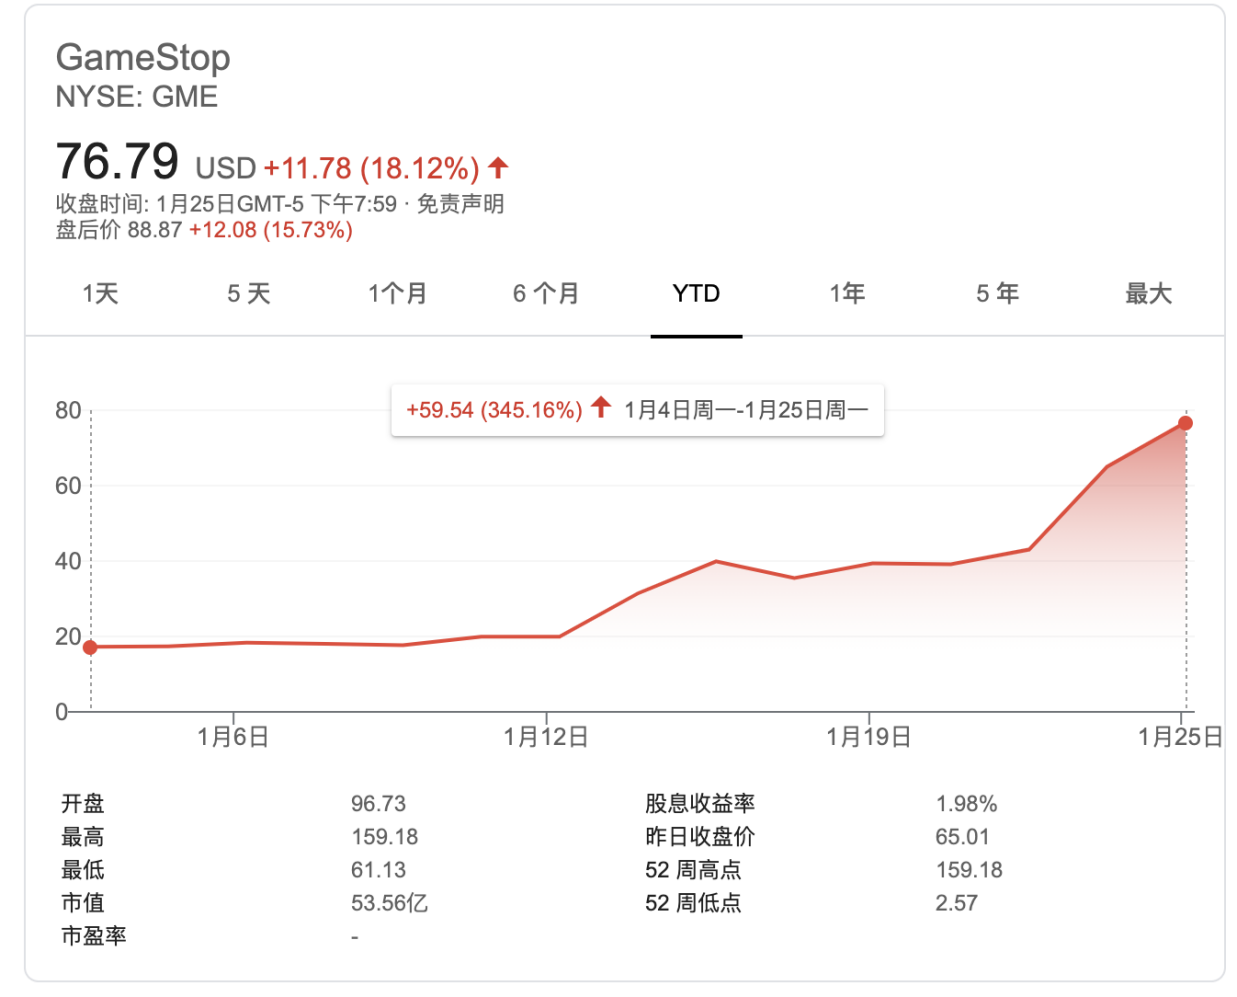Click the 40 y-axis label
The width and height of the screenshot is (1237, 997).
point(68,561)
